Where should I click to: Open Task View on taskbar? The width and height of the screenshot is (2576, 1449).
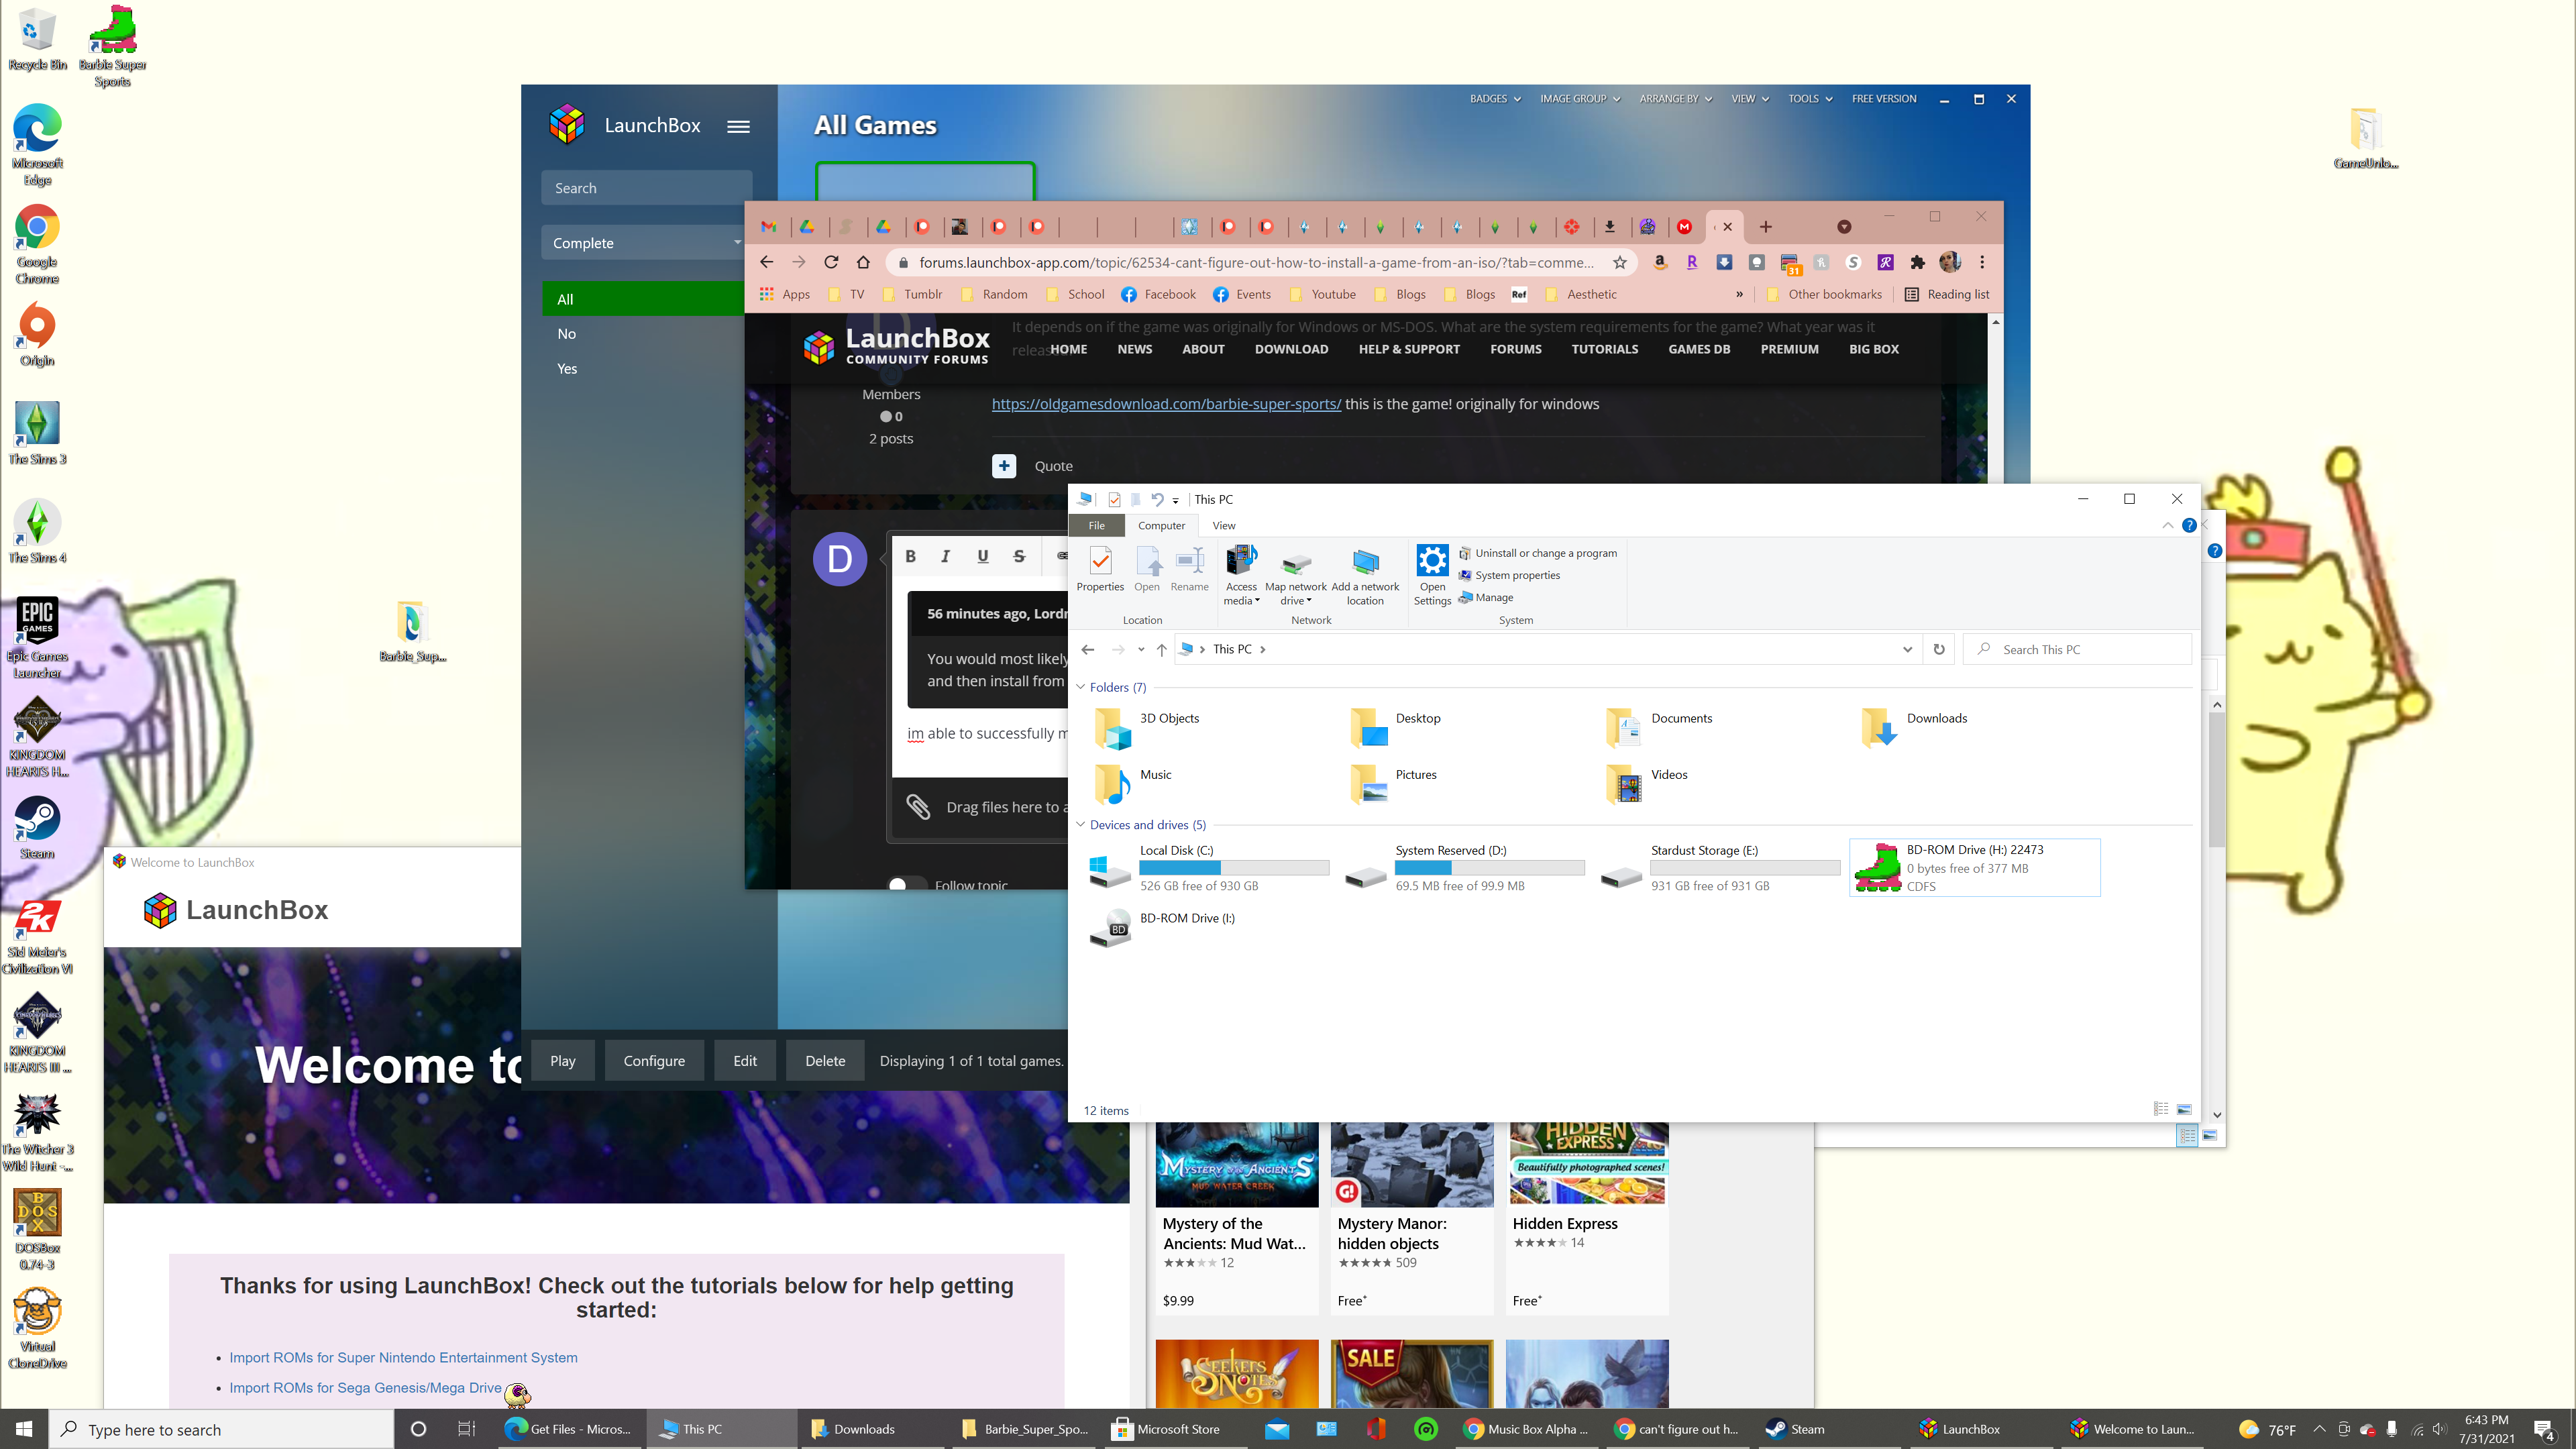466,1429
